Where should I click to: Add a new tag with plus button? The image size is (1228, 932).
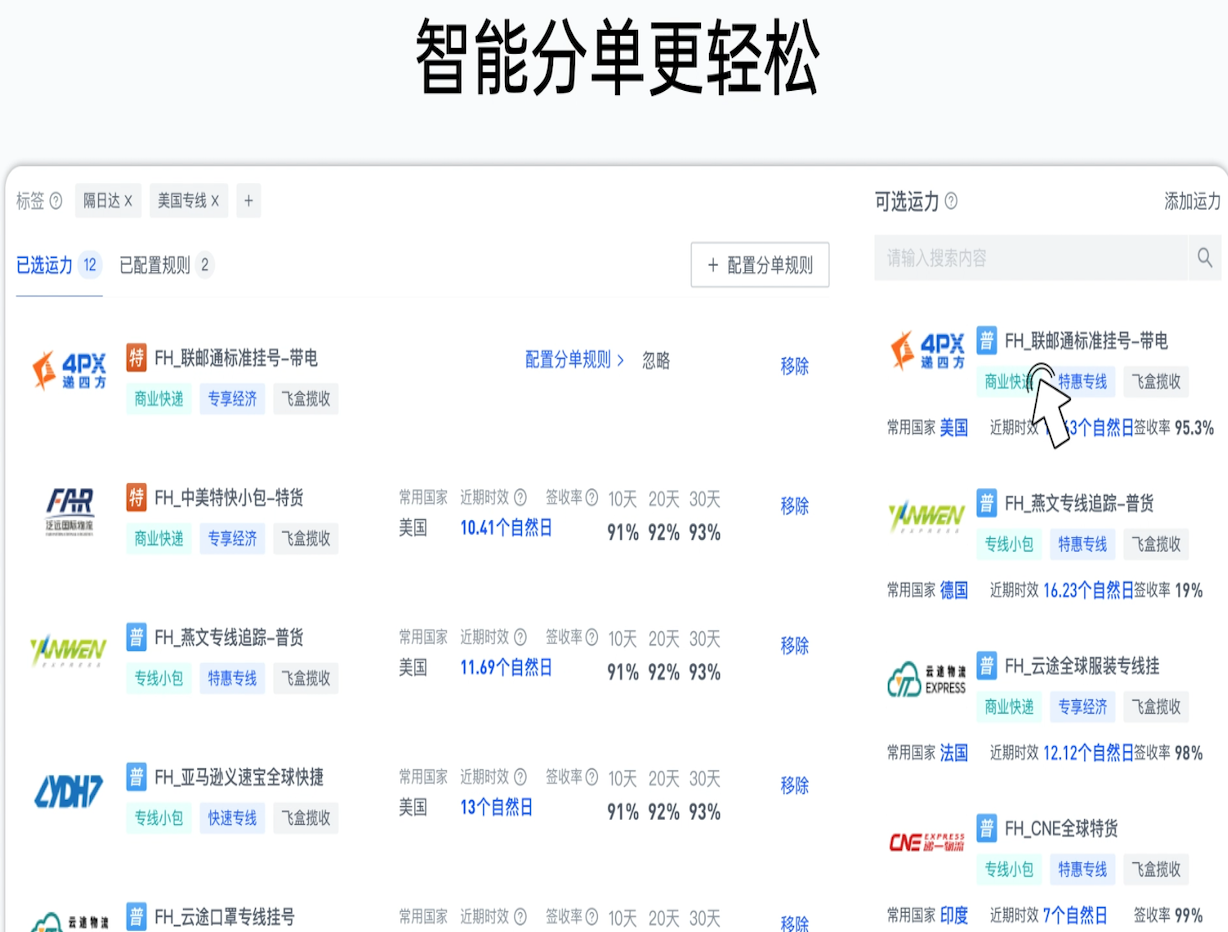pyautogui.click(x=249, y=201)
